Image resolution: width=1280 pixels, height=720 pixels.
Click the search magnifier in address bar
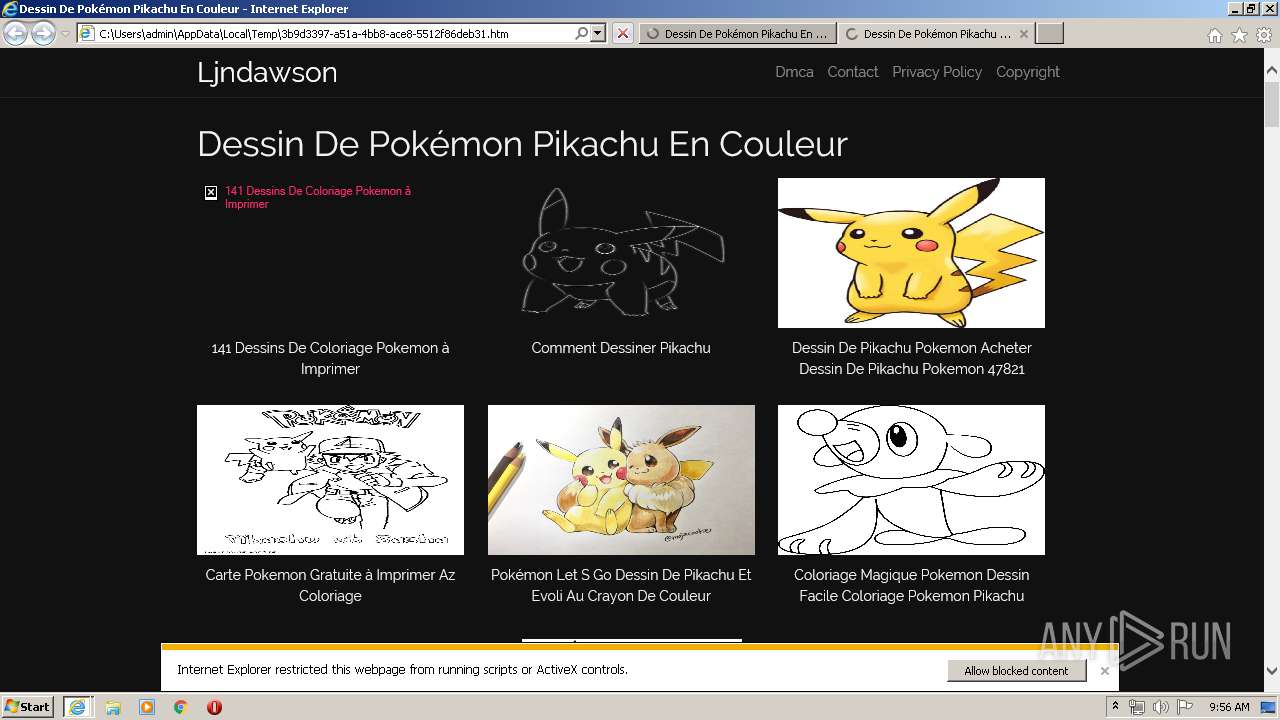click(582, 33)
